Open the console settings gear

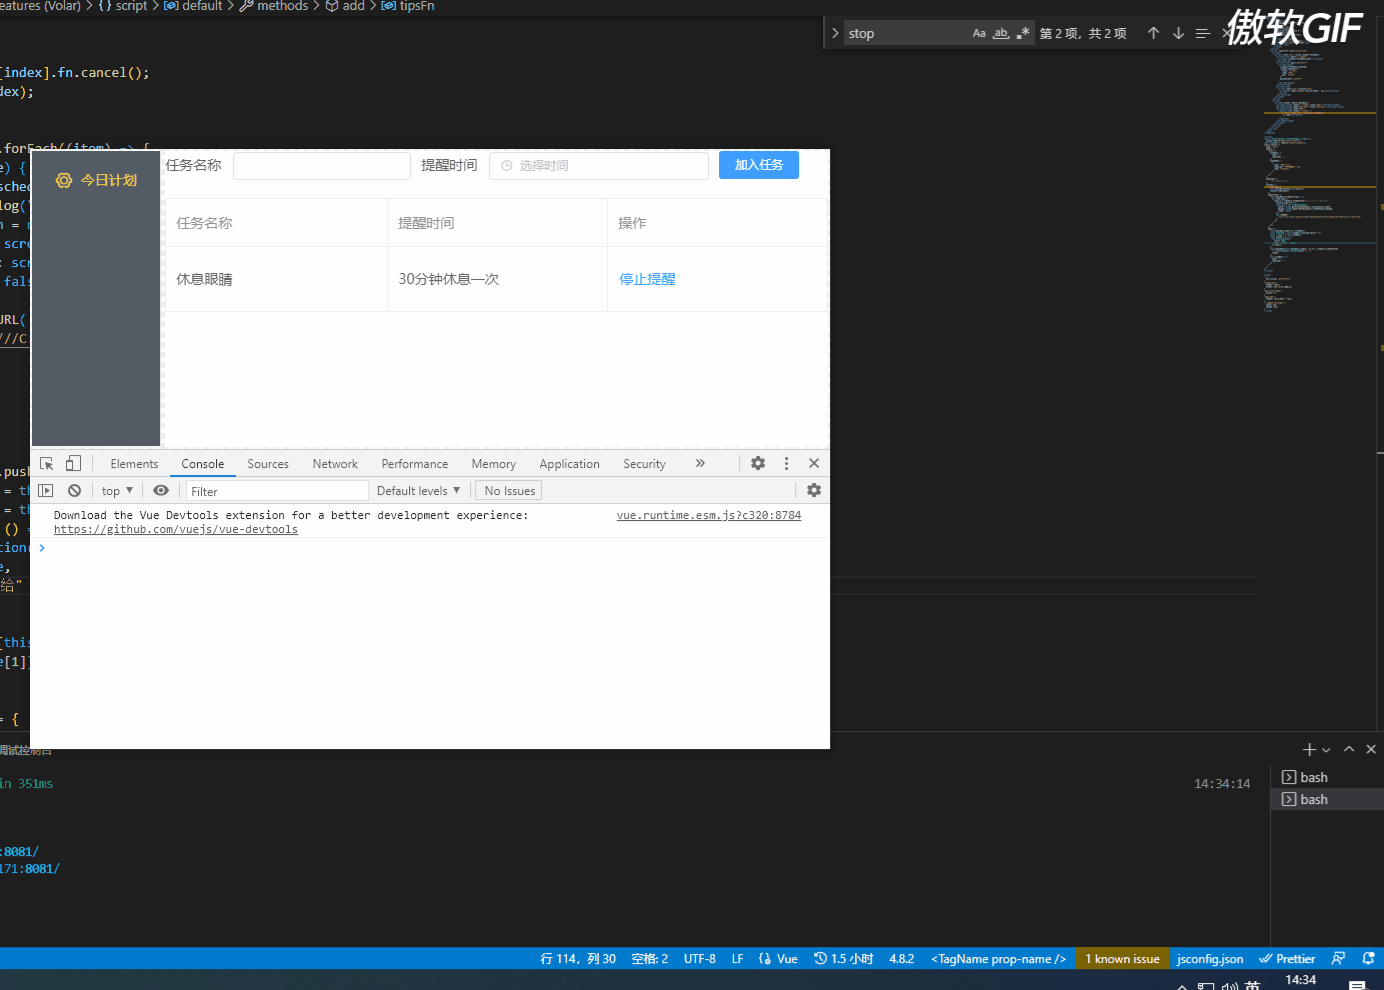pyautogui.click(x=814, y=491)
